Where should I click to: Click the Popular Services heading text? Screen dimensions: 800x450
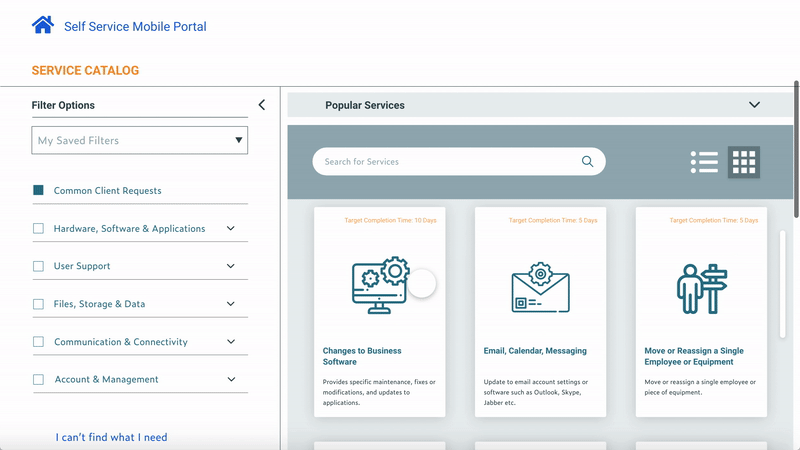pos(365,105)
